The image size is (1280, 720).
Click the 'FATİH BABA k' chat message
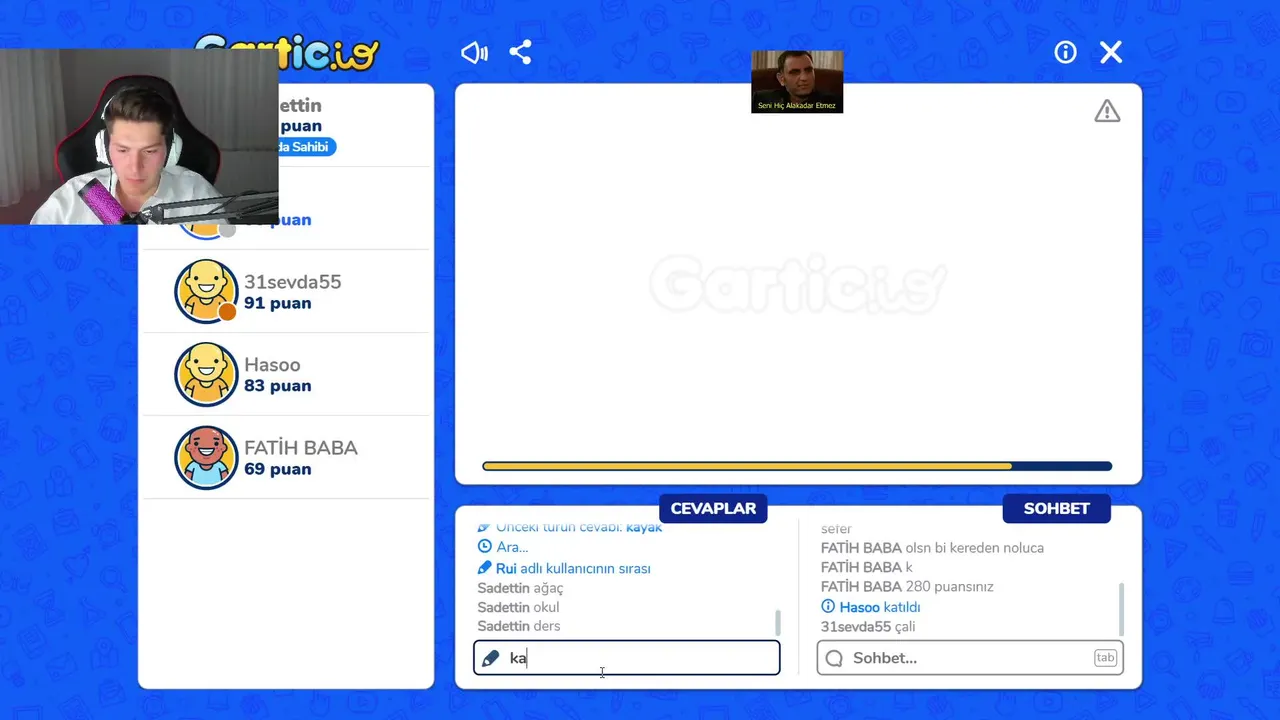[x=867, y=567]
